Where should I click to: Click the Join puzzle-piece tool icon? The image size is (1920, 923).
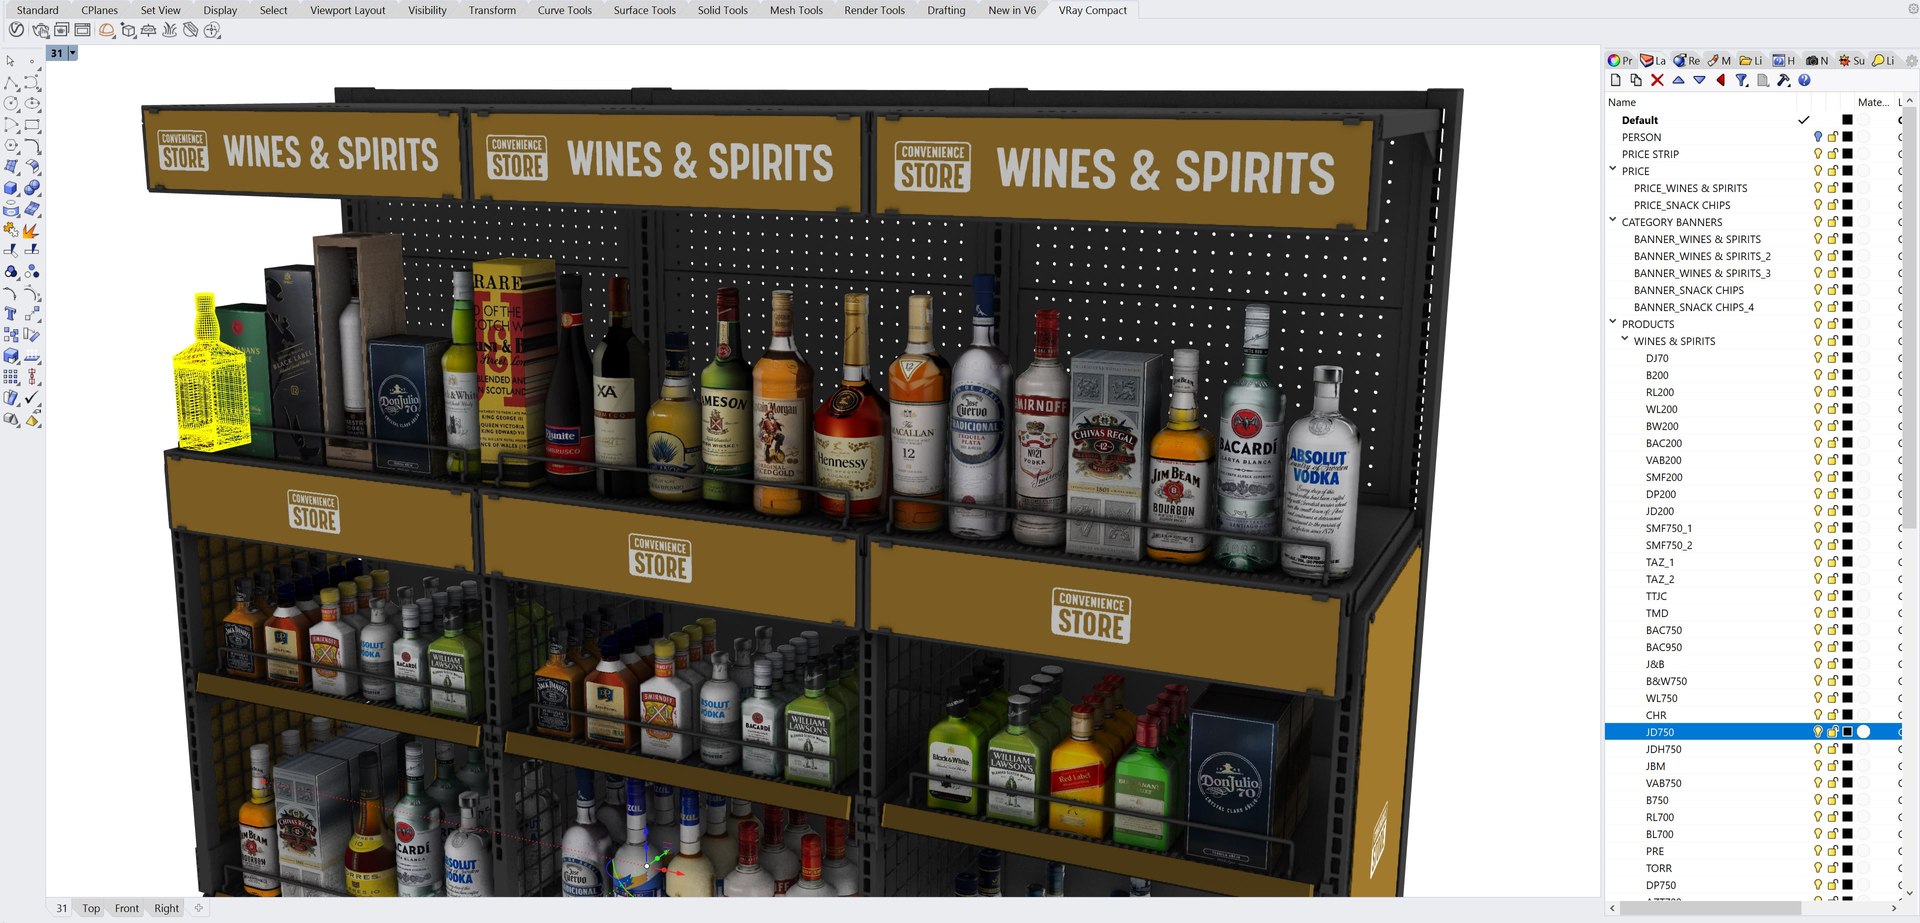pyautogui.click(x=11, y=230)
